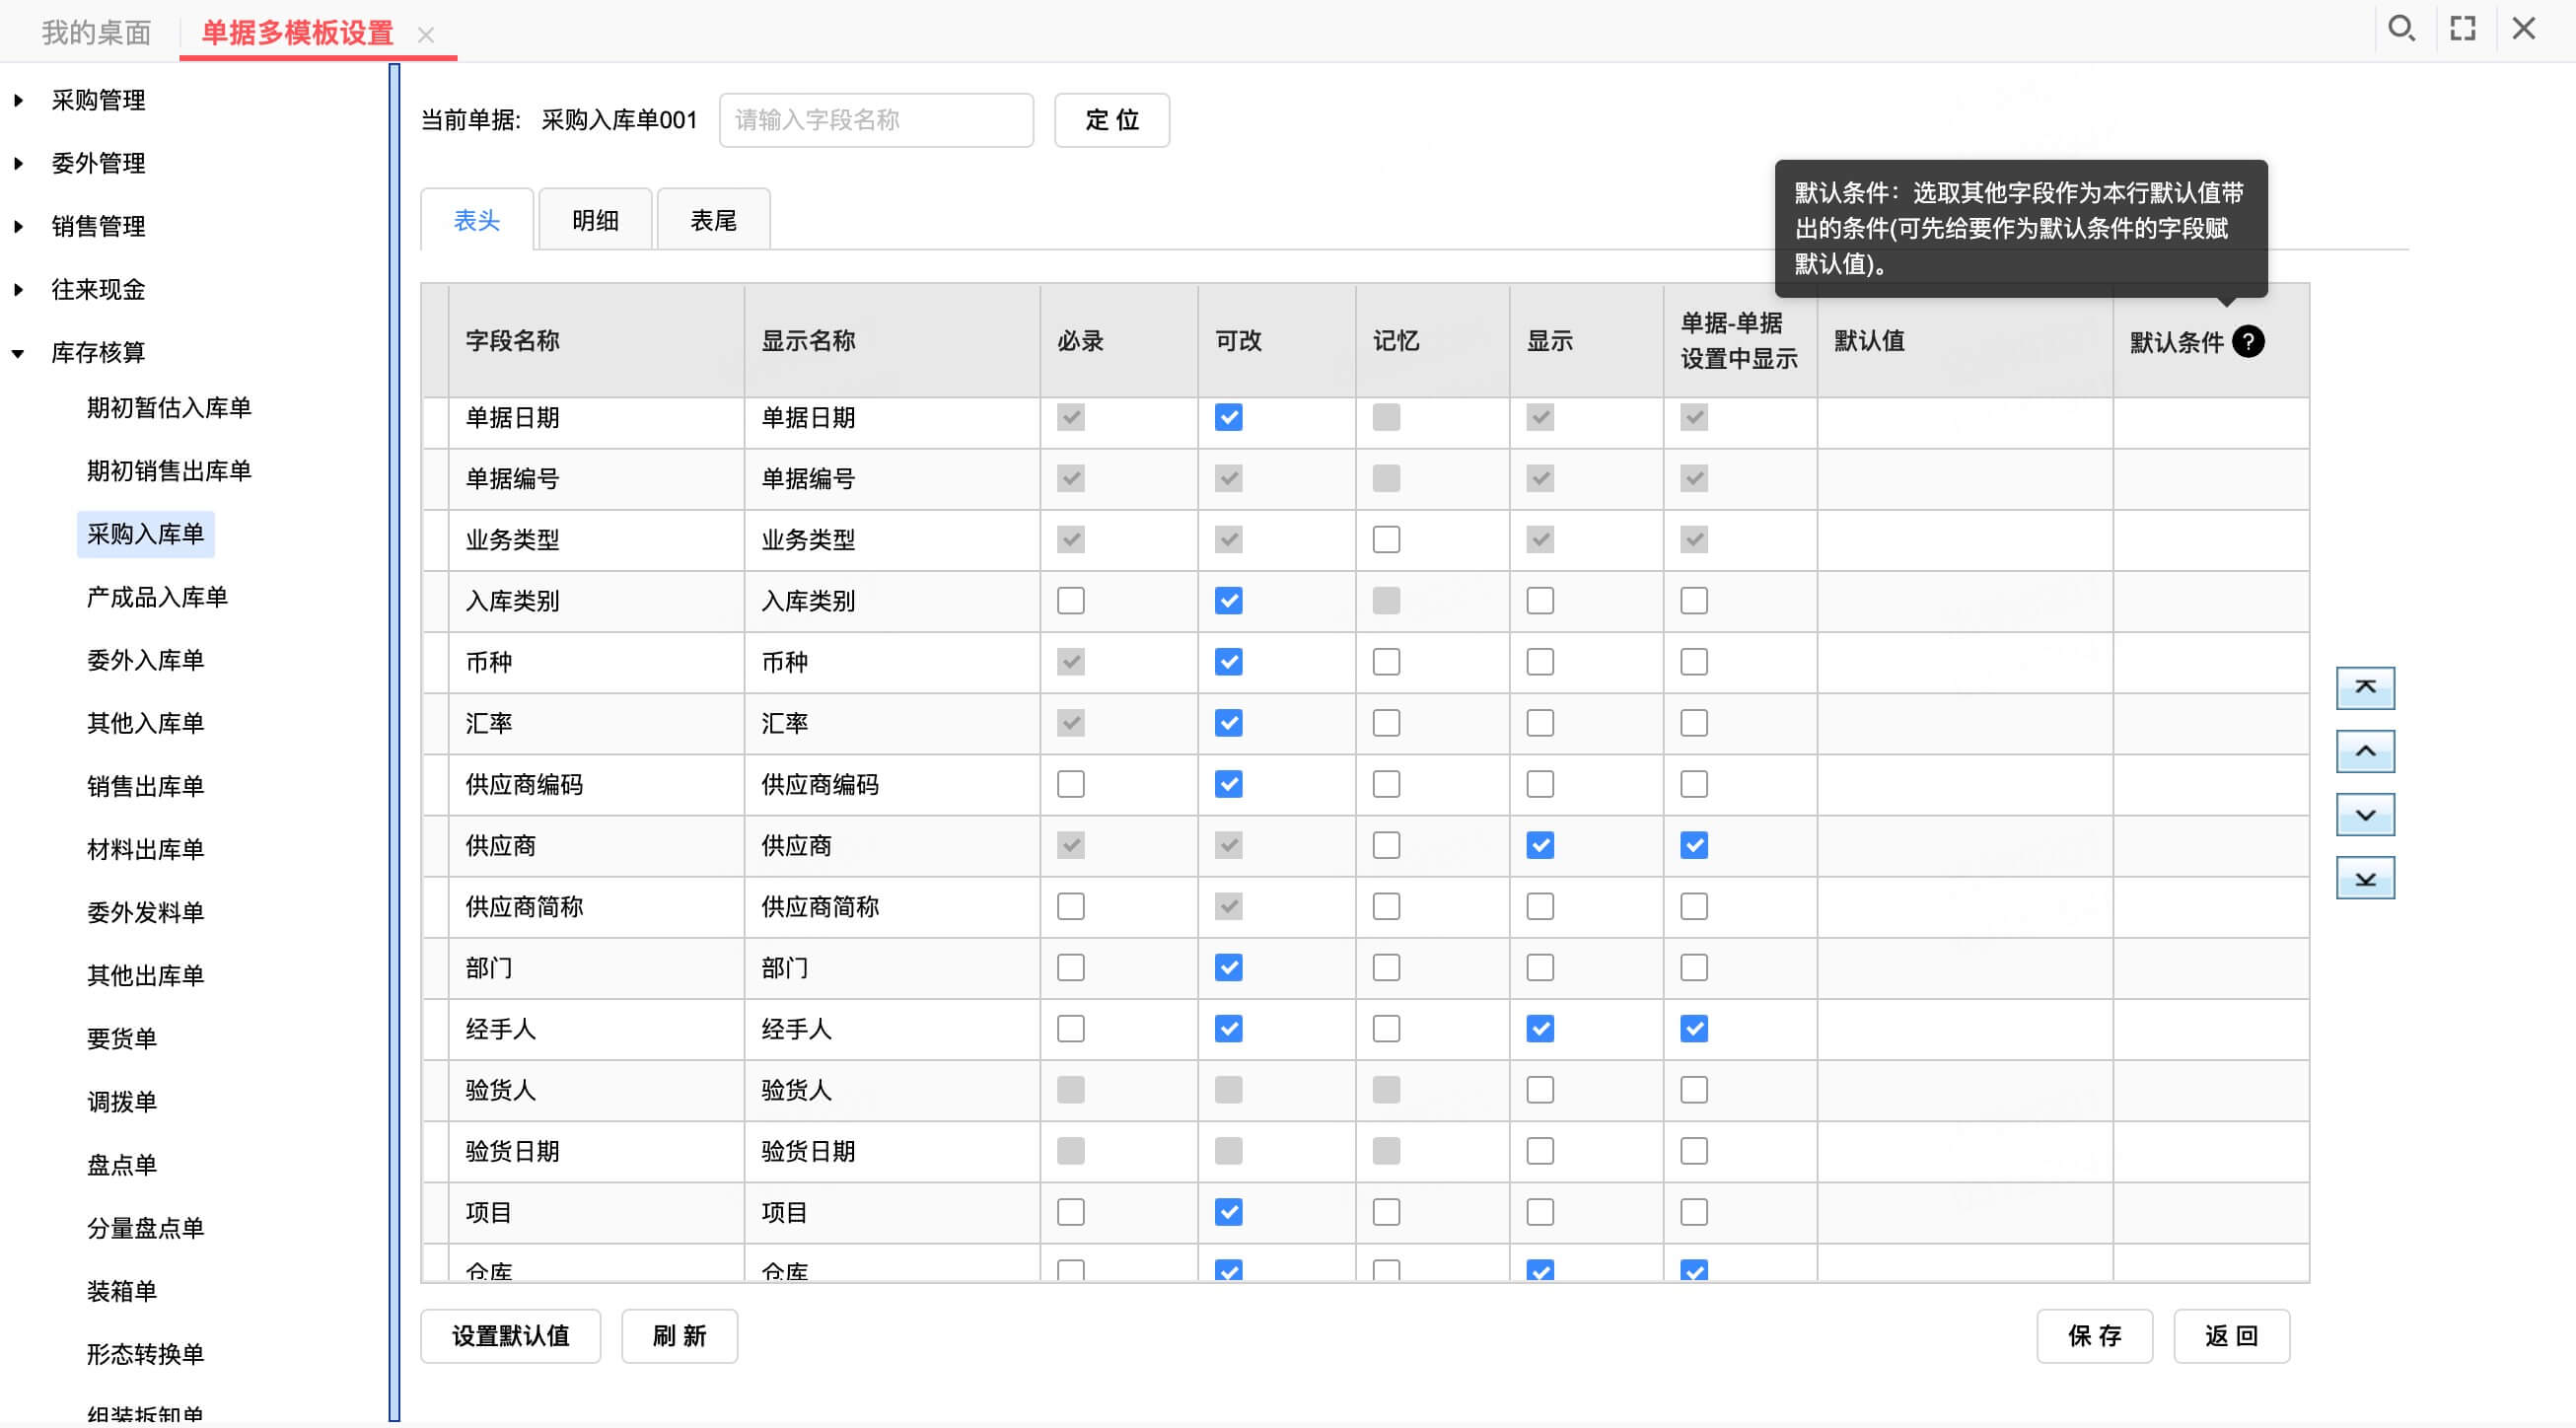Toggle 记忆 checkbox for 业务类型 row
This screenshot has height=1428, width=2576.
tap(1386, 539)
